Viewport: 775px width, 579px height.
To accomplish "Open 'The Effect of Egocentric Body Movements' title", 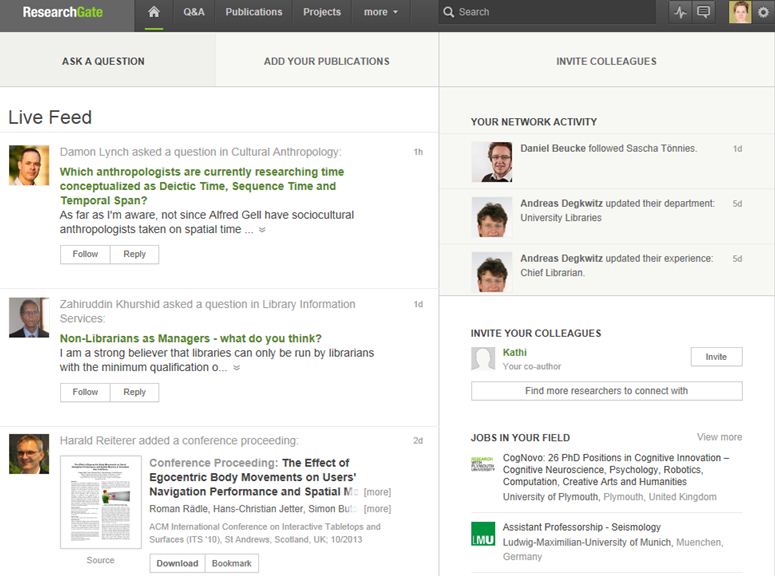I will click(253, 477).
